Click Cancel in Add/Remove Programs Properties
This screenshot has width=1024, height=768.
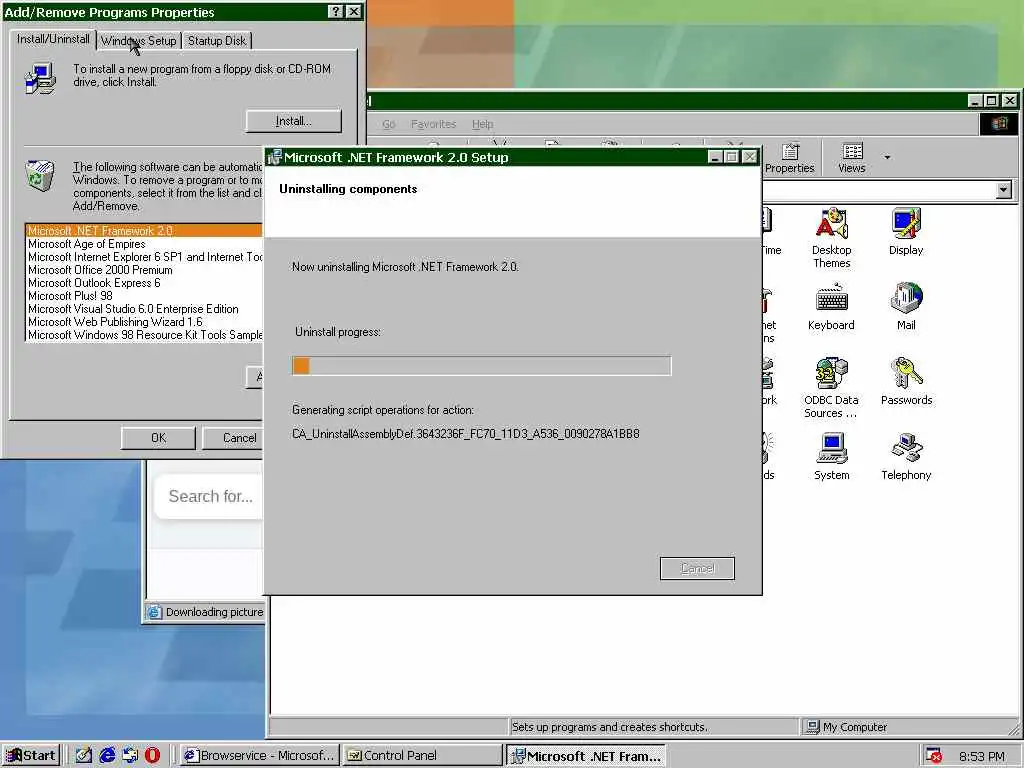[x=234, y=438]
